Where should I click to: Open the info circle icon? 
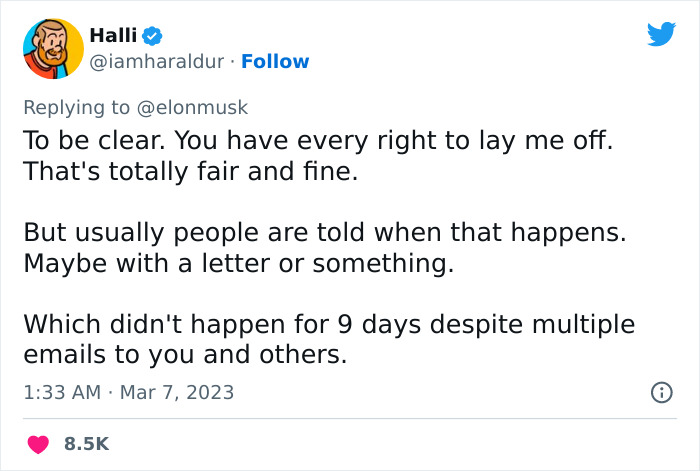click(x=661, y=393)
